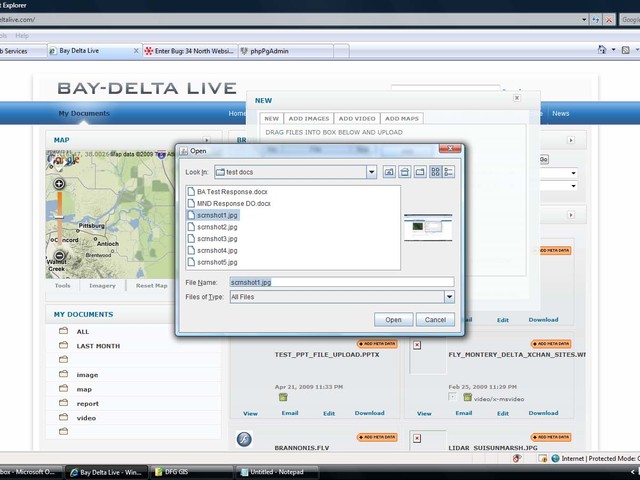Open LAST MONTH folder
Screen dimensions: 640x480
tap(98, 346)
